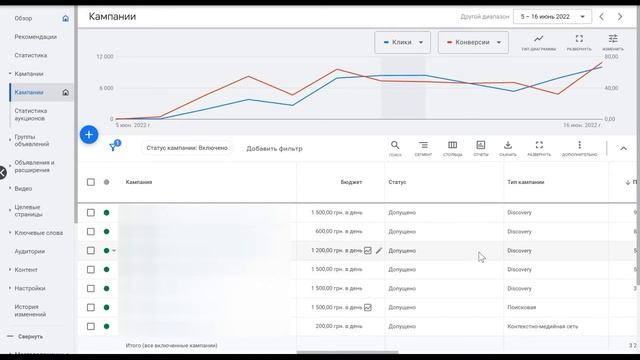Screen dimensions: 640x360
Task: Click status dot in the table header
Action: click(107, 182)
